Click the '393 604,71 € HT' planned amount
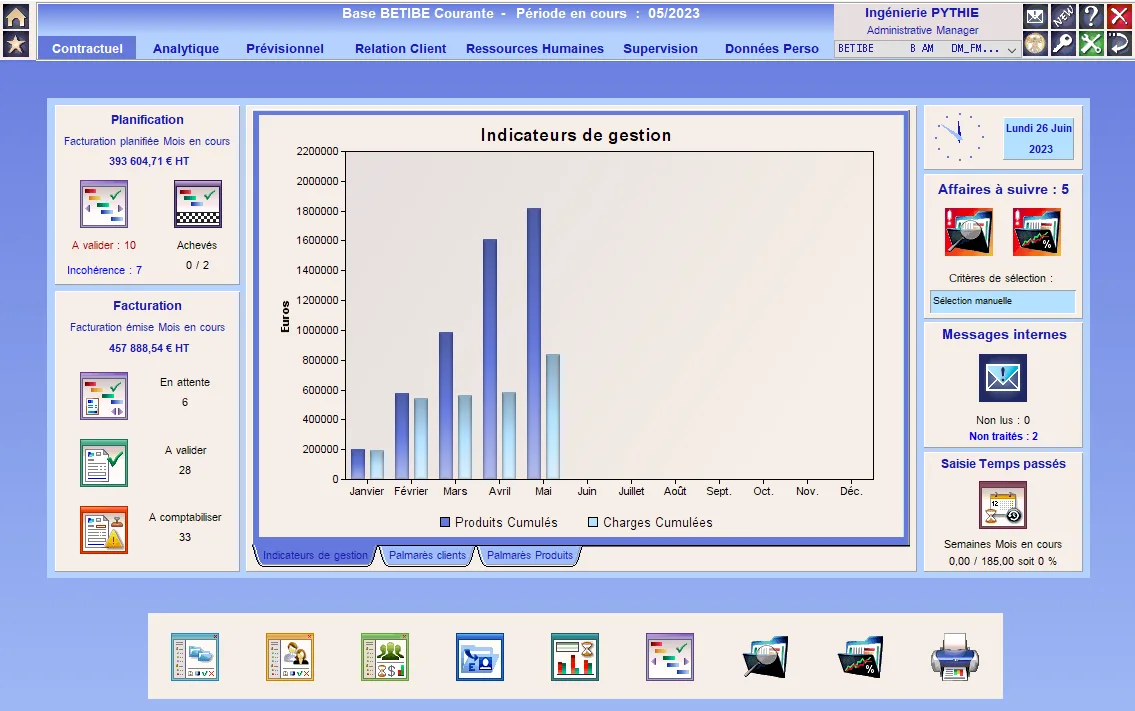 [149, 161]
